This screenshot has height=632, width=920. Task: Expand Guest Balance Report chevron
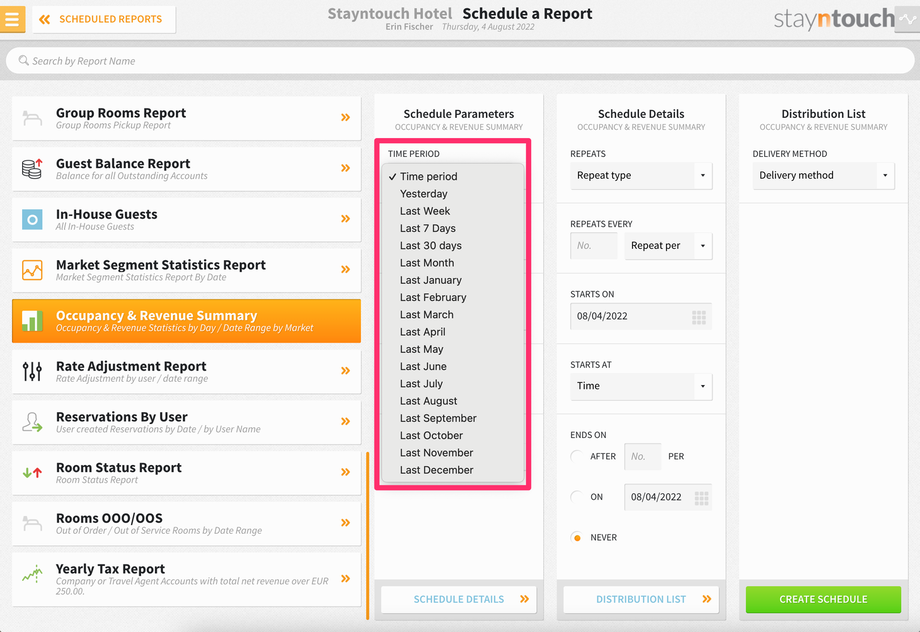[346, 168]
